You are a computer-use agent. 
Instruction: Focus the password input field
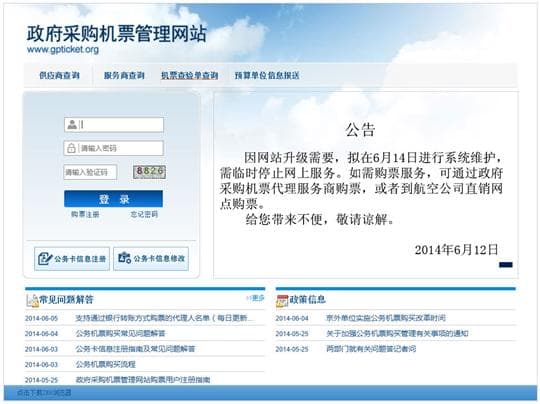[x=114, y=148]
